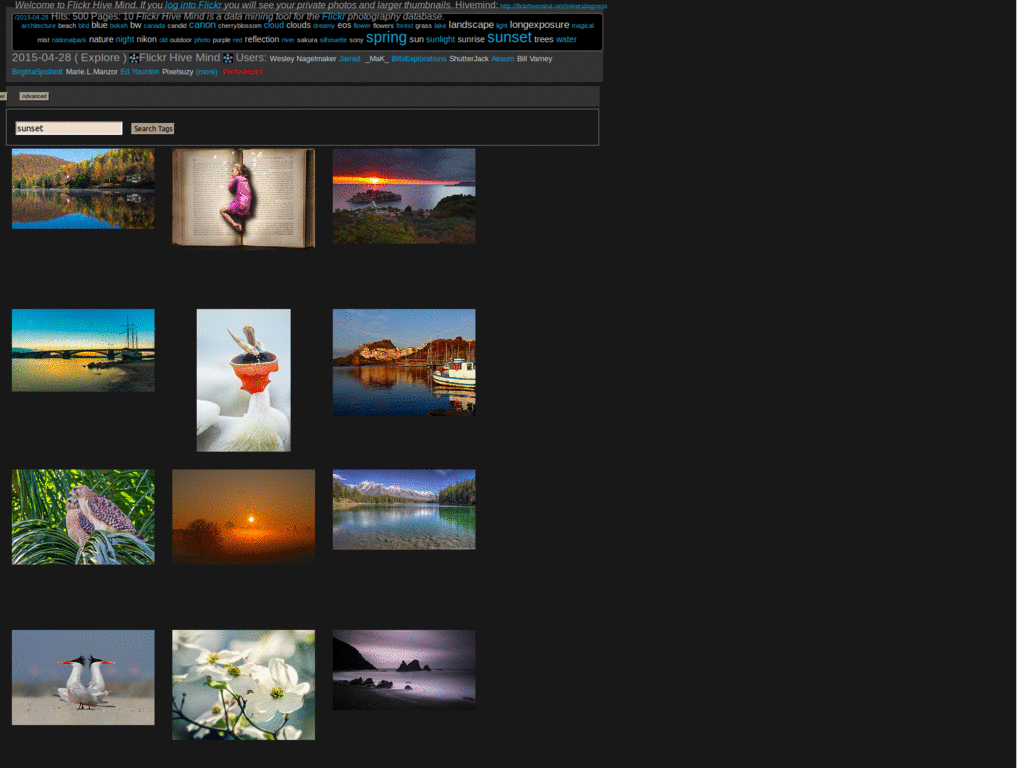
Task: Open user 'BillsExplorations' profile link
Action: (x=419, y=58)
